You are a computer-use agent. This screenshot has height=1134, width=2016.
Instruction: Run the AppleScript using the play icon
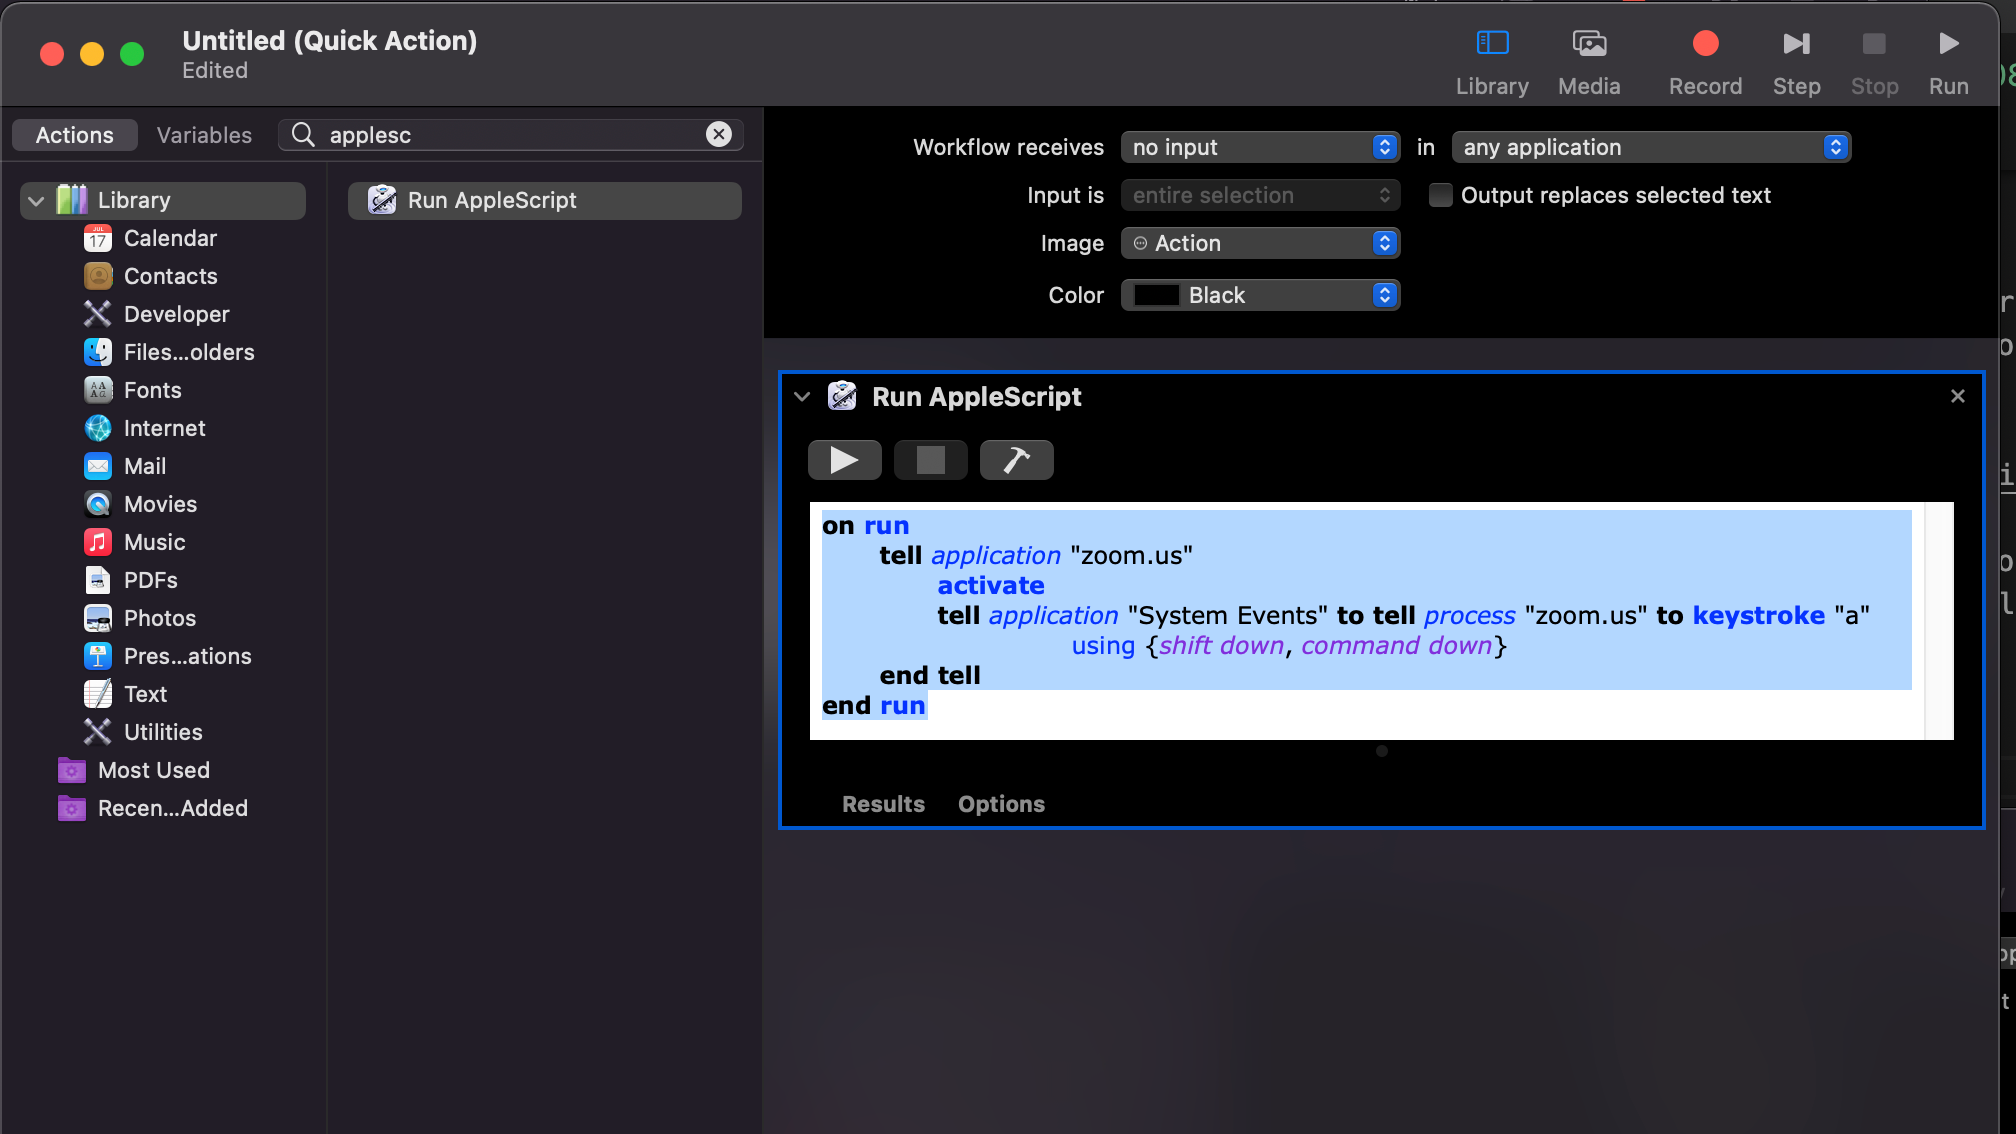click(844, 460)
